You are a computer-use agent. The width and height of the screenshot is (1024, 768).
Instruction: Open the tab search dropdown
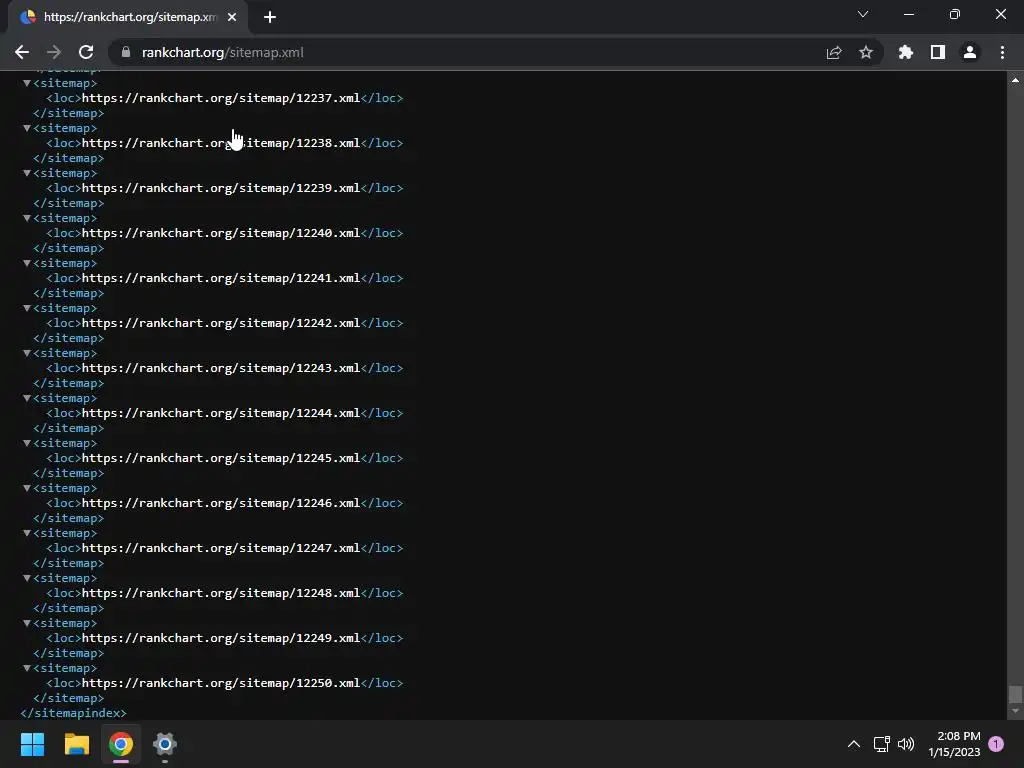[863, 14]
